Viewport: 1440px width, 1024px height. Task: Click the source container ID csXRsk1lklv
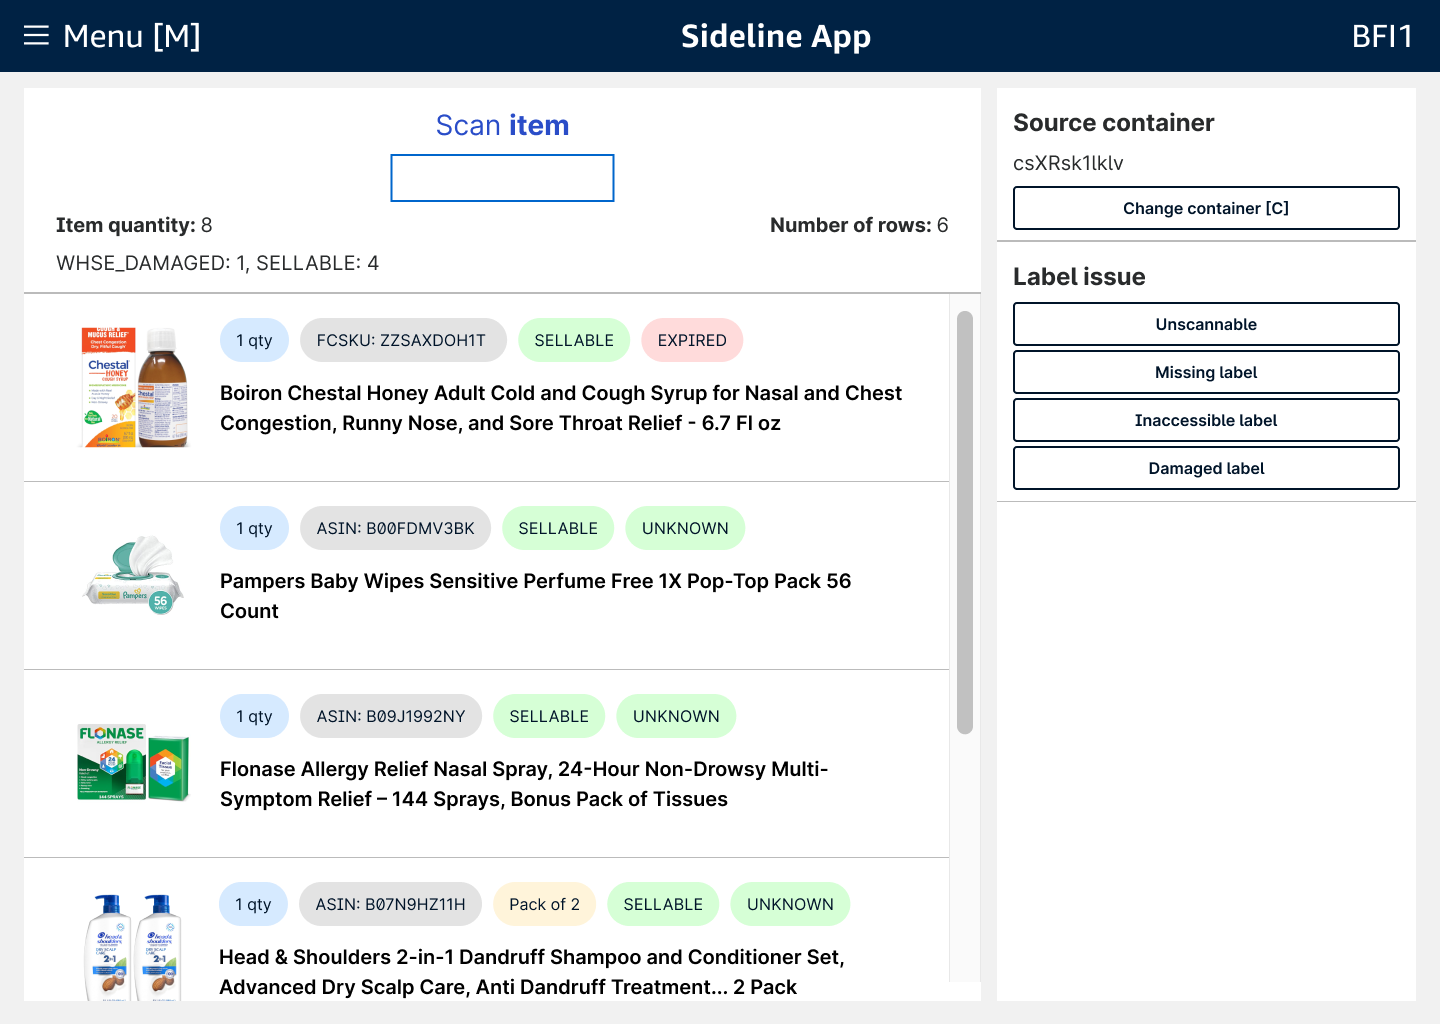click(1068, 163)
